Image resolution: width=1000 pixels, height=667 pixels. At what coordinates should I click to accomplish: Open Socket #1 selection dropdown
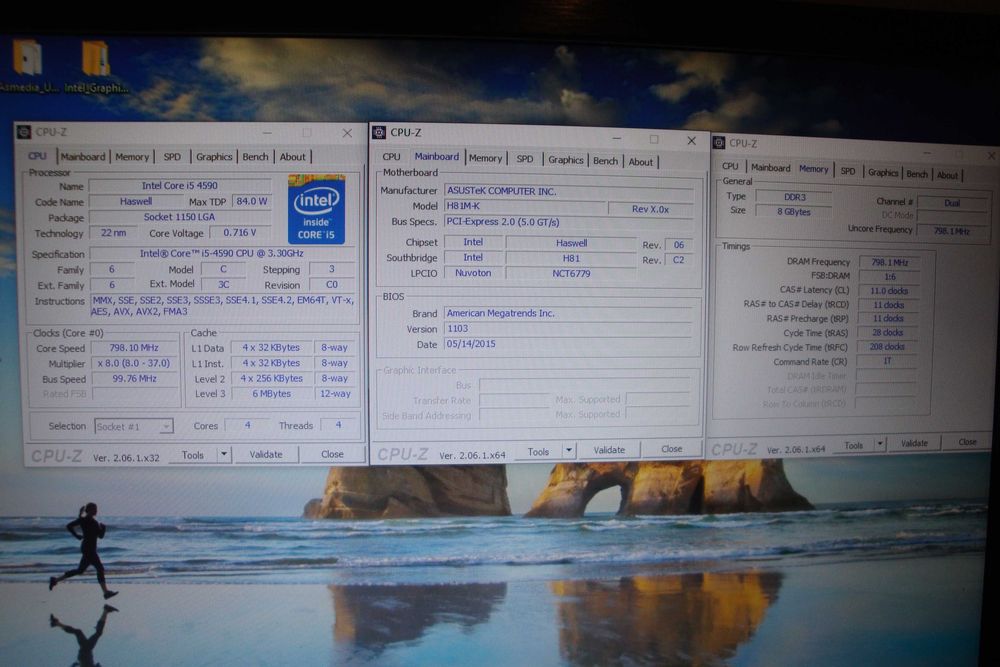pos(134,426)
